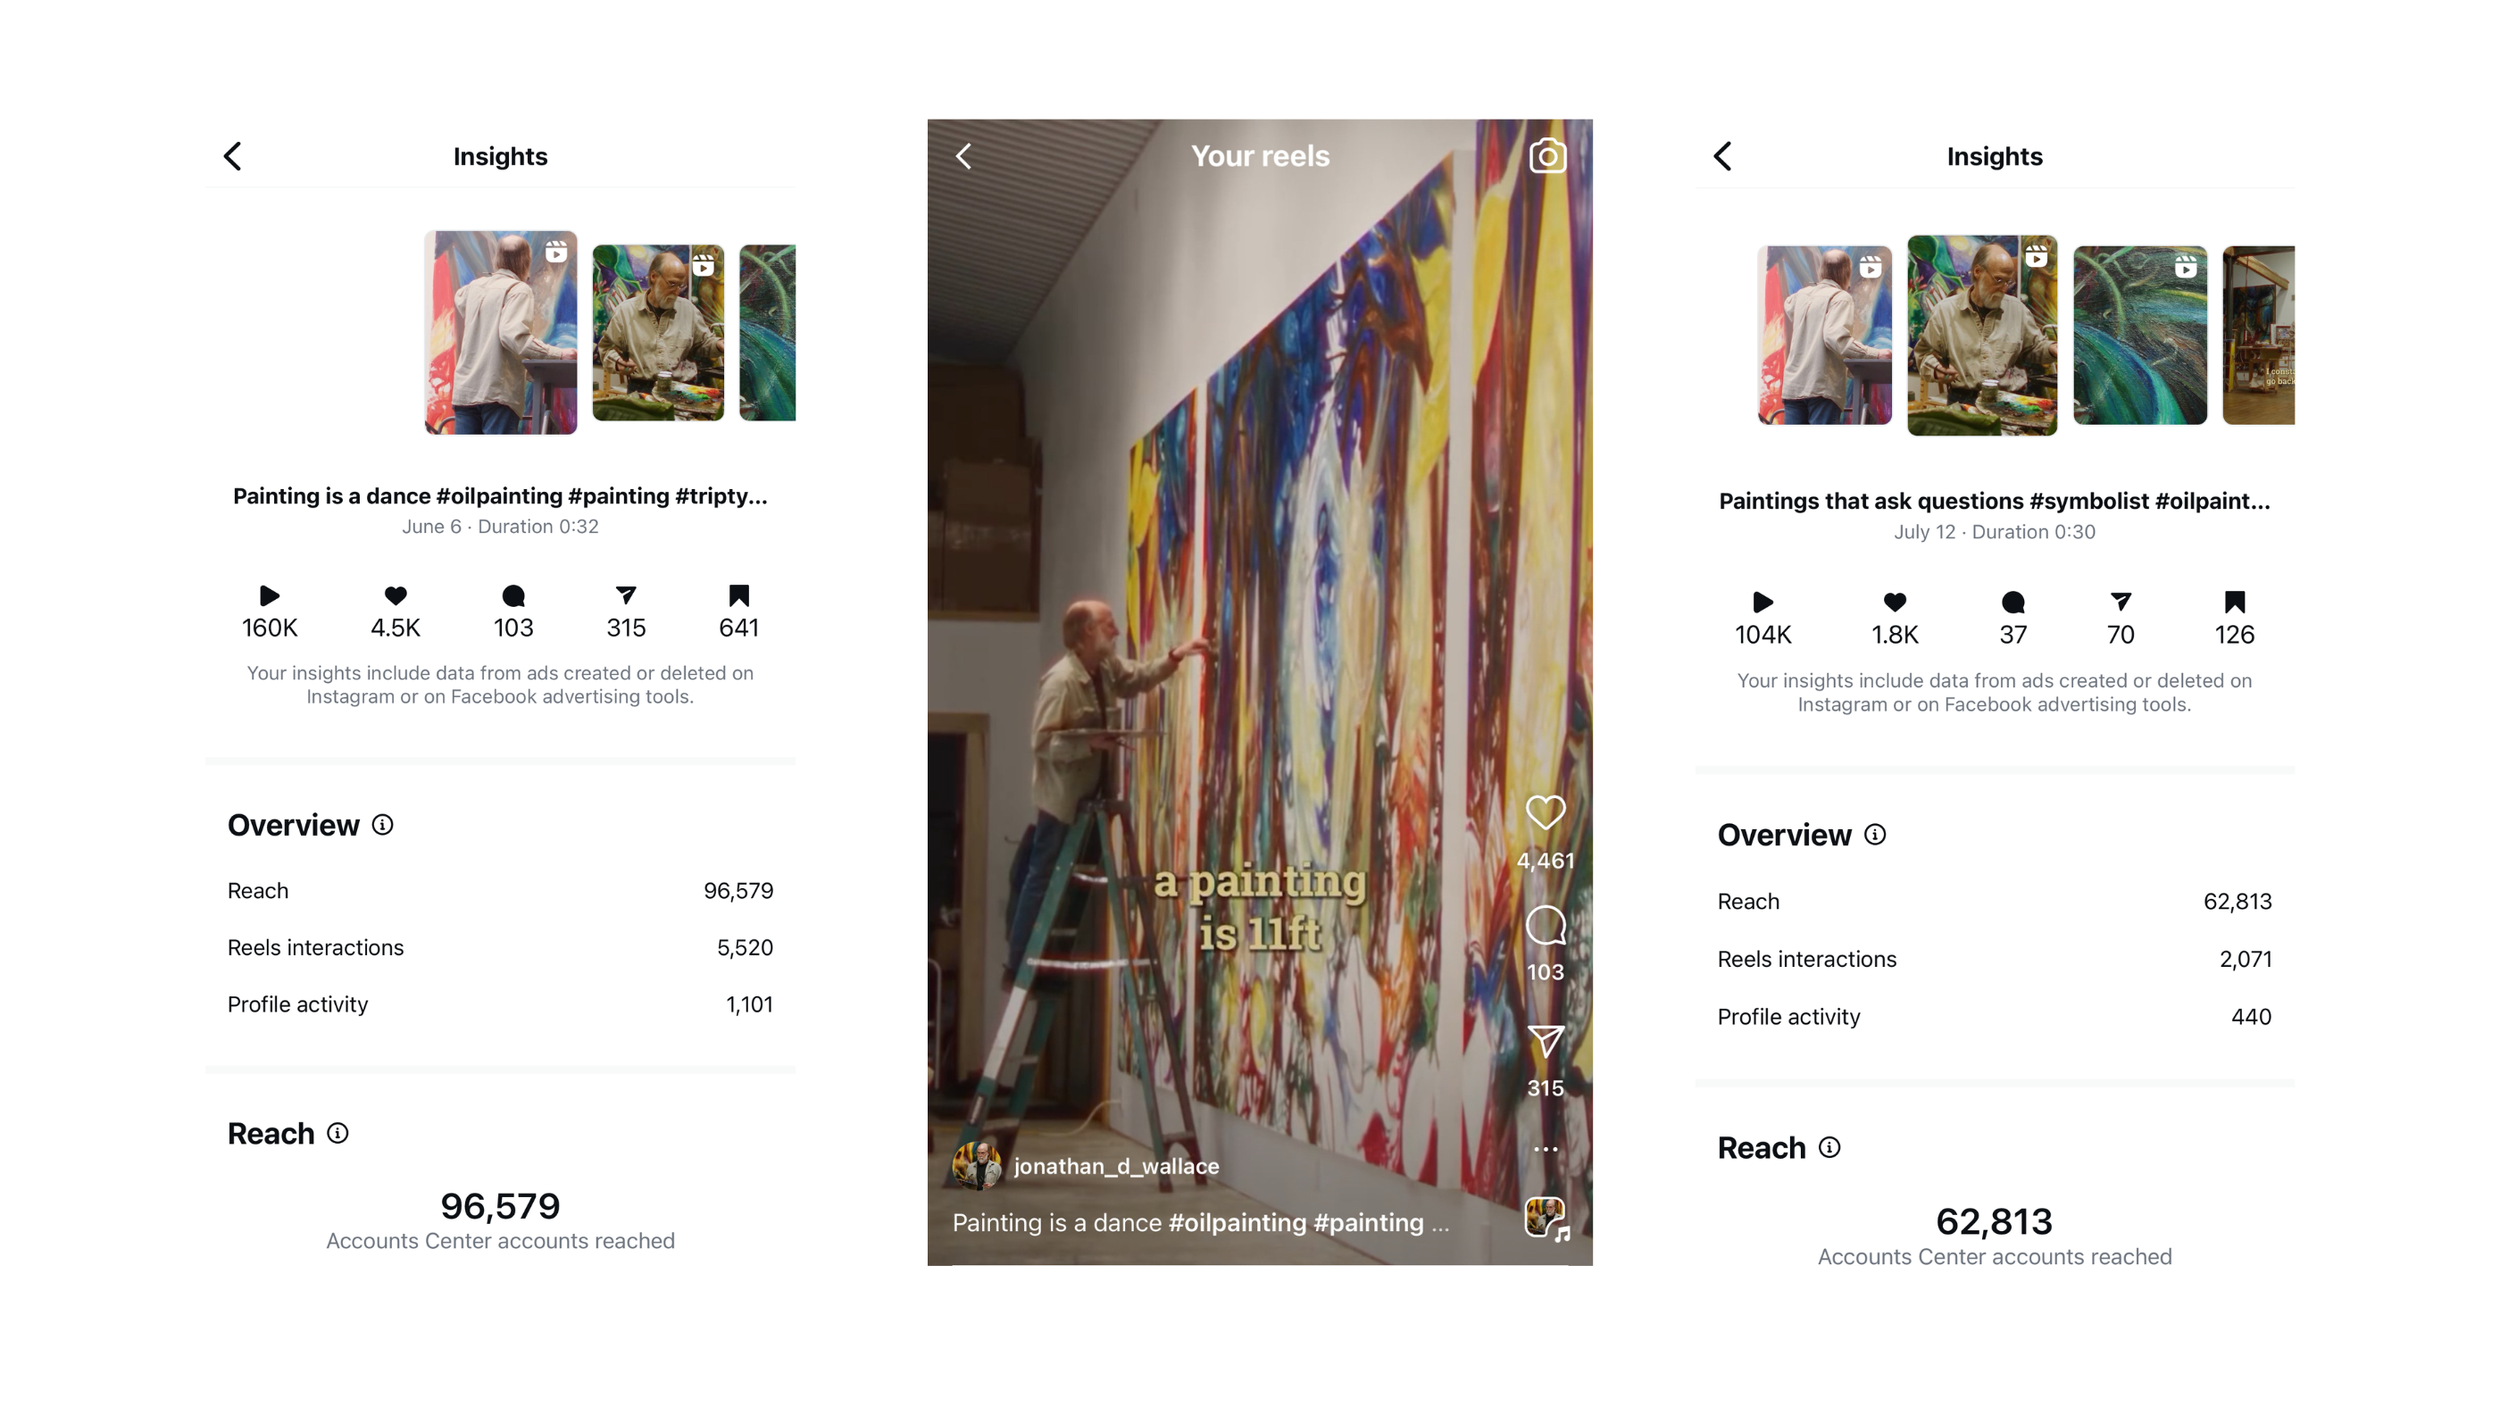The image size is (2500, 1406).
Task: Select the green swirl reel thumbnail in the right insights
Action: (x=2140, y=335)
